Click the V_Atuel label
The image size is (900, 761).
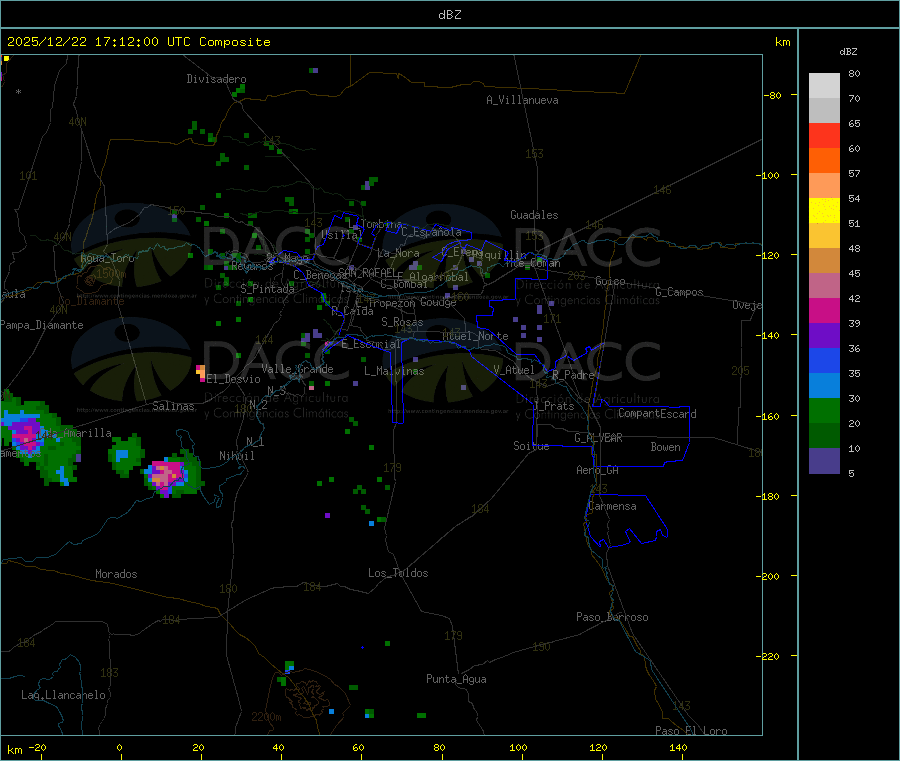tap(514, 370)
